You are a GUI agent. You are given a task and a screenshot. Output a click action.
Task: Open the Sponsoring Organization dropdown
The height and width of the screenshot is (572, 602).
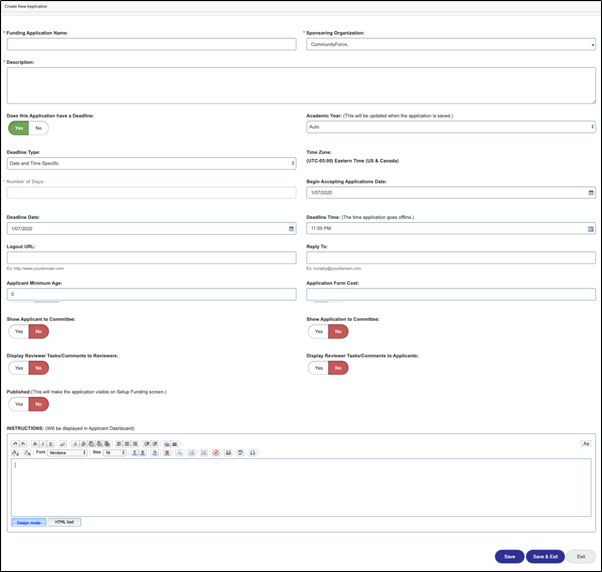(450, 44)
